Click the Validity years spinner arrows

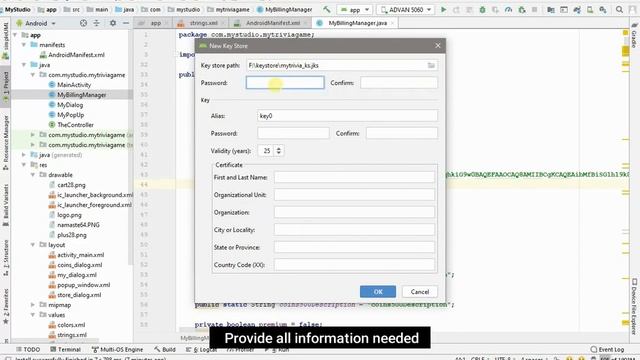[279, 151]
